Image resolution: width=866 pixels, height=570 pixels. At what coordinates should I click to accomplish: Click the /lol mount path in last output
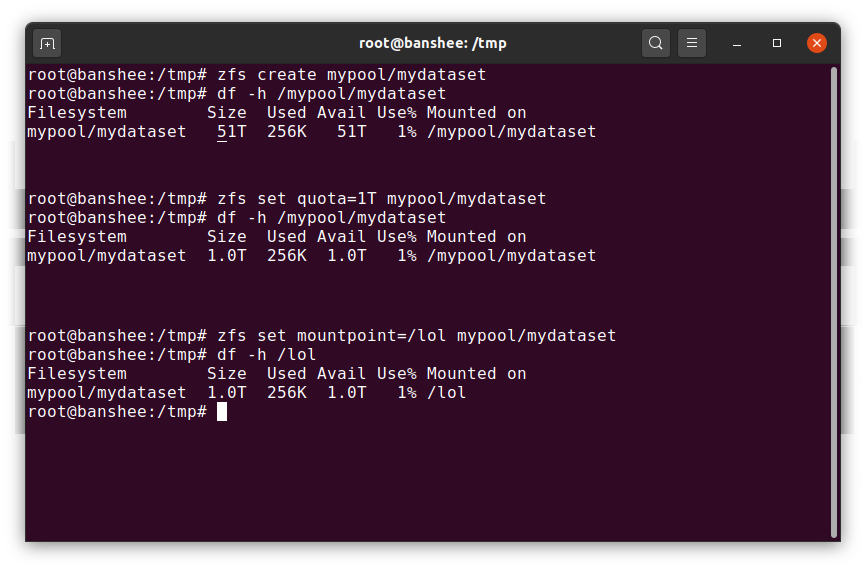[447, 393]
